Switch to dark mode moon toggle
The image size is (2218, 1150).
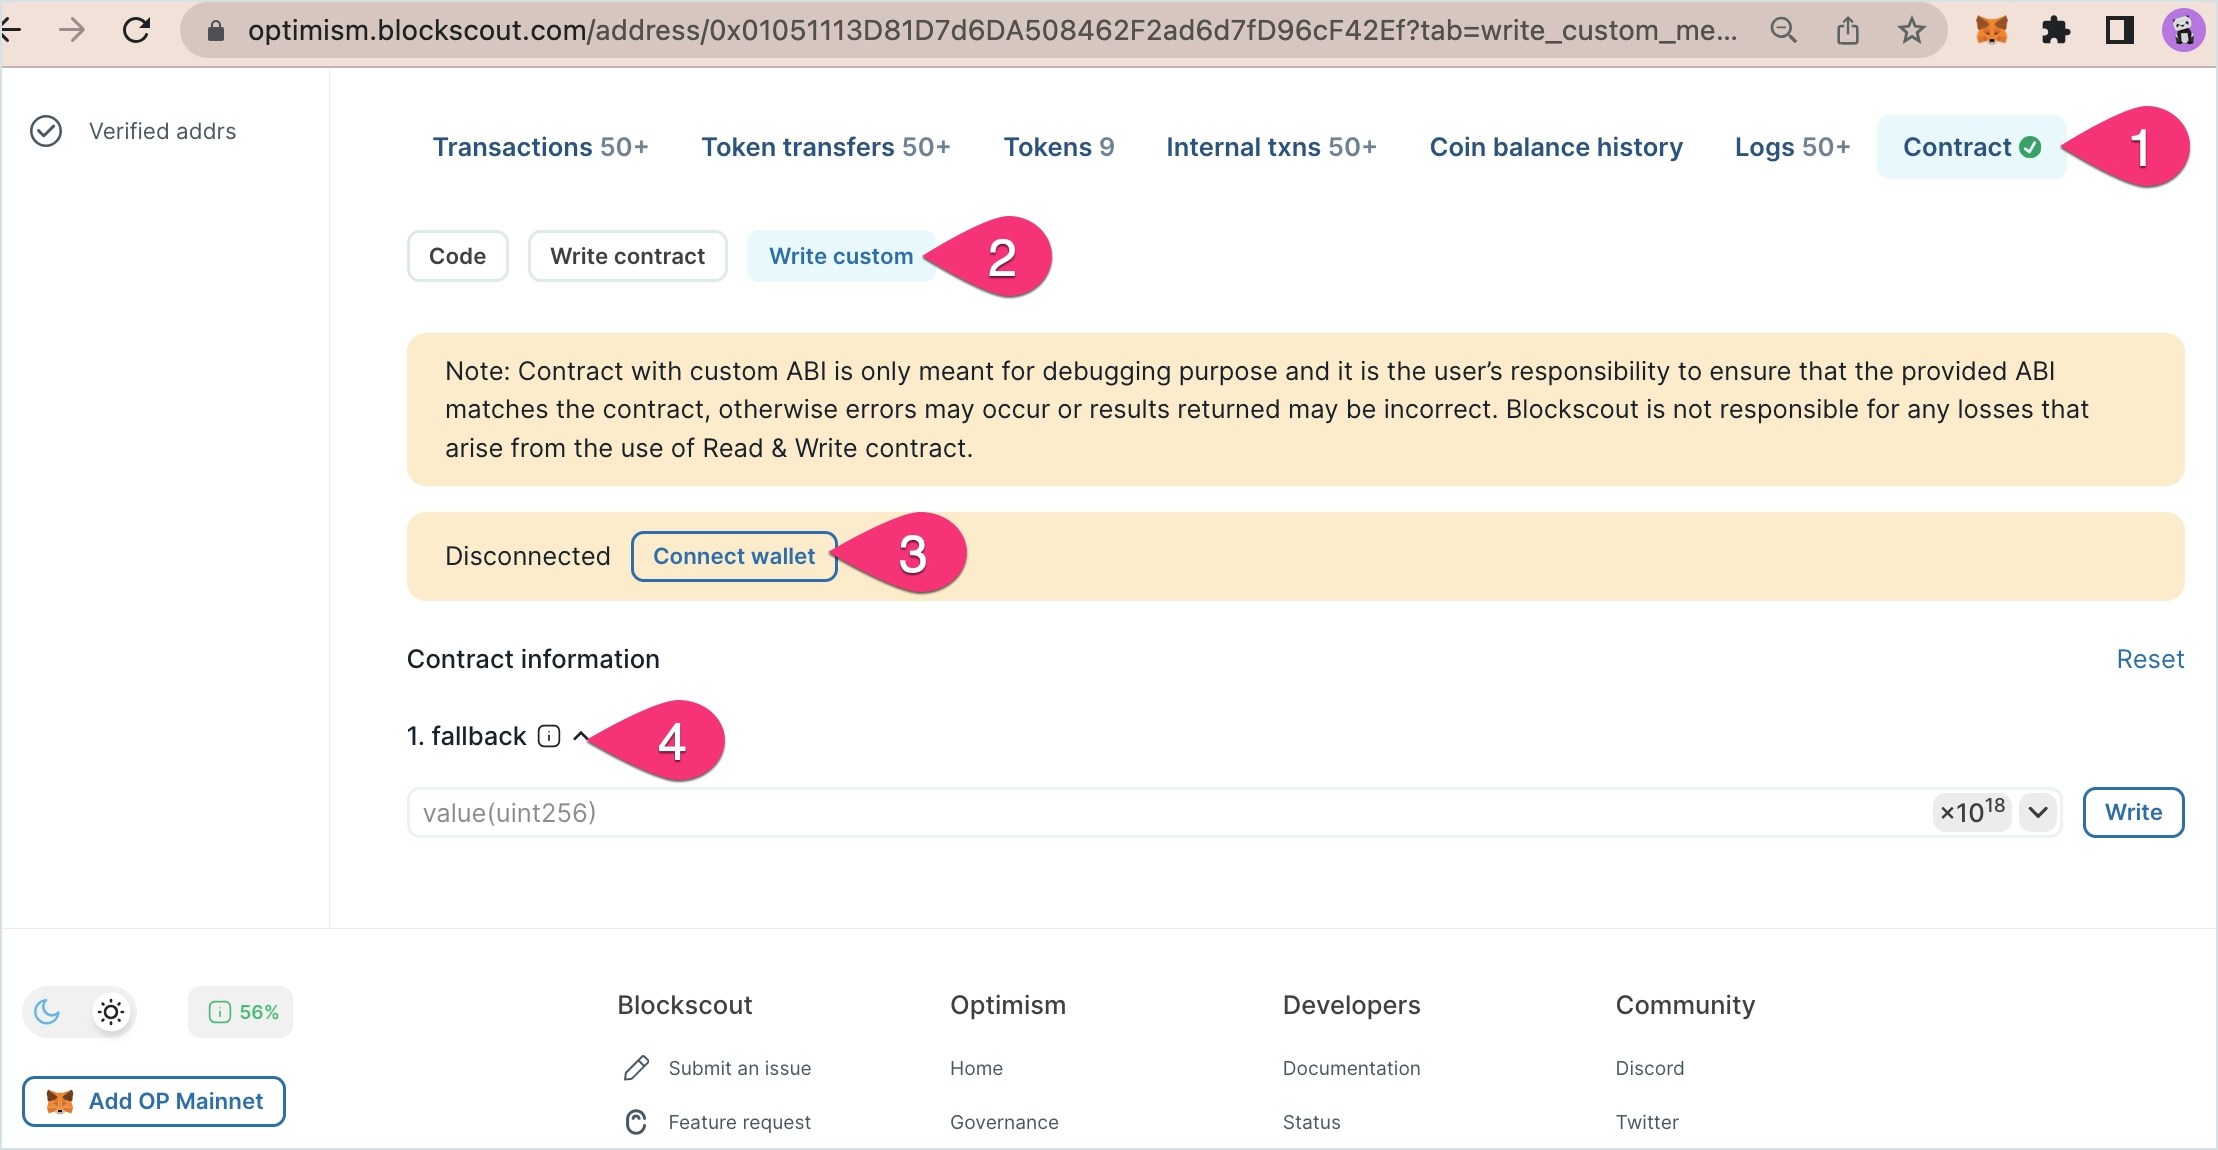[47, 1012]
